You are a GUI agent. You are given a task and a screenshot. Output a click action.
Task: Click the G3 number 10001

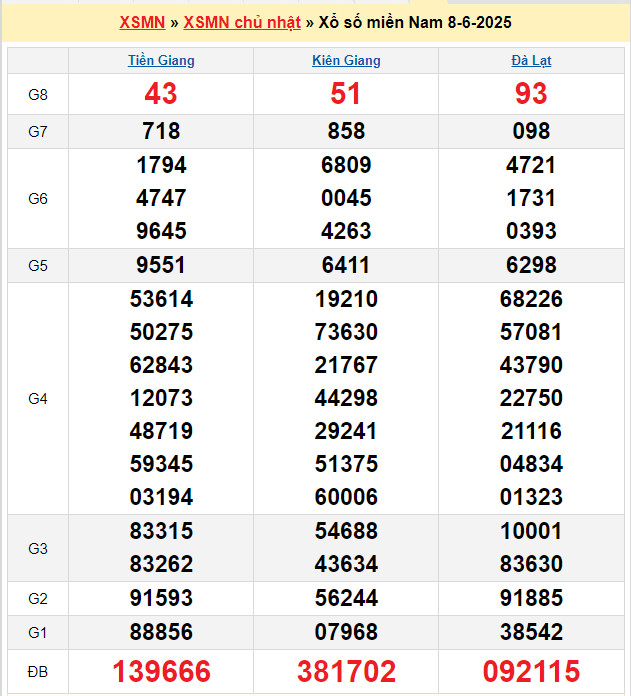531,531
